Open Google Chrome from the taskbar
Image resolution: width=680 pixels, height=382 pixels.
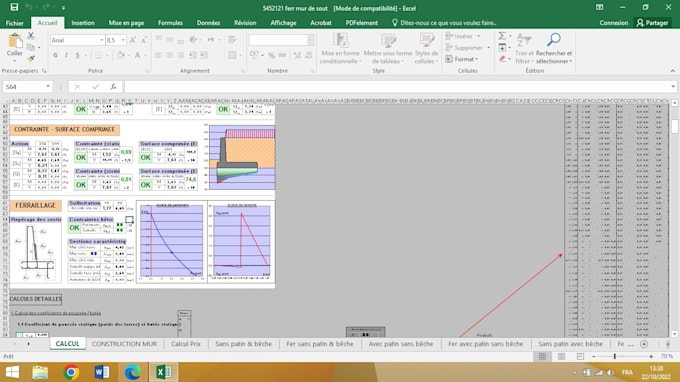coord(71,372)
